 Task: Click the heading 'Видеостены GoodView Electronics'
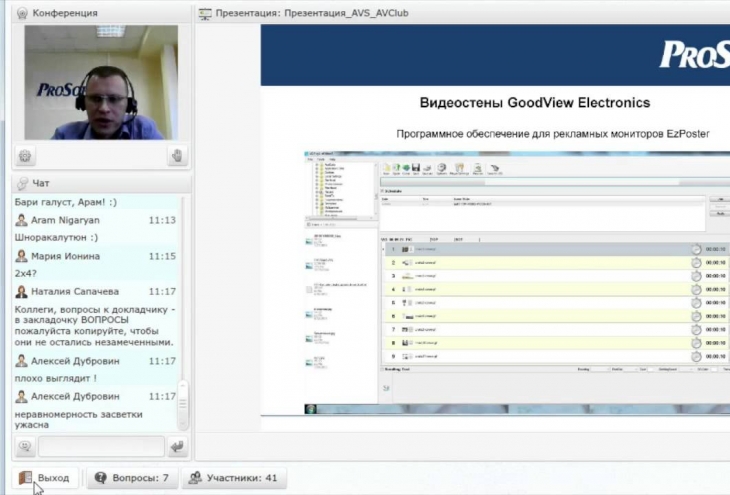coord(535,102)
